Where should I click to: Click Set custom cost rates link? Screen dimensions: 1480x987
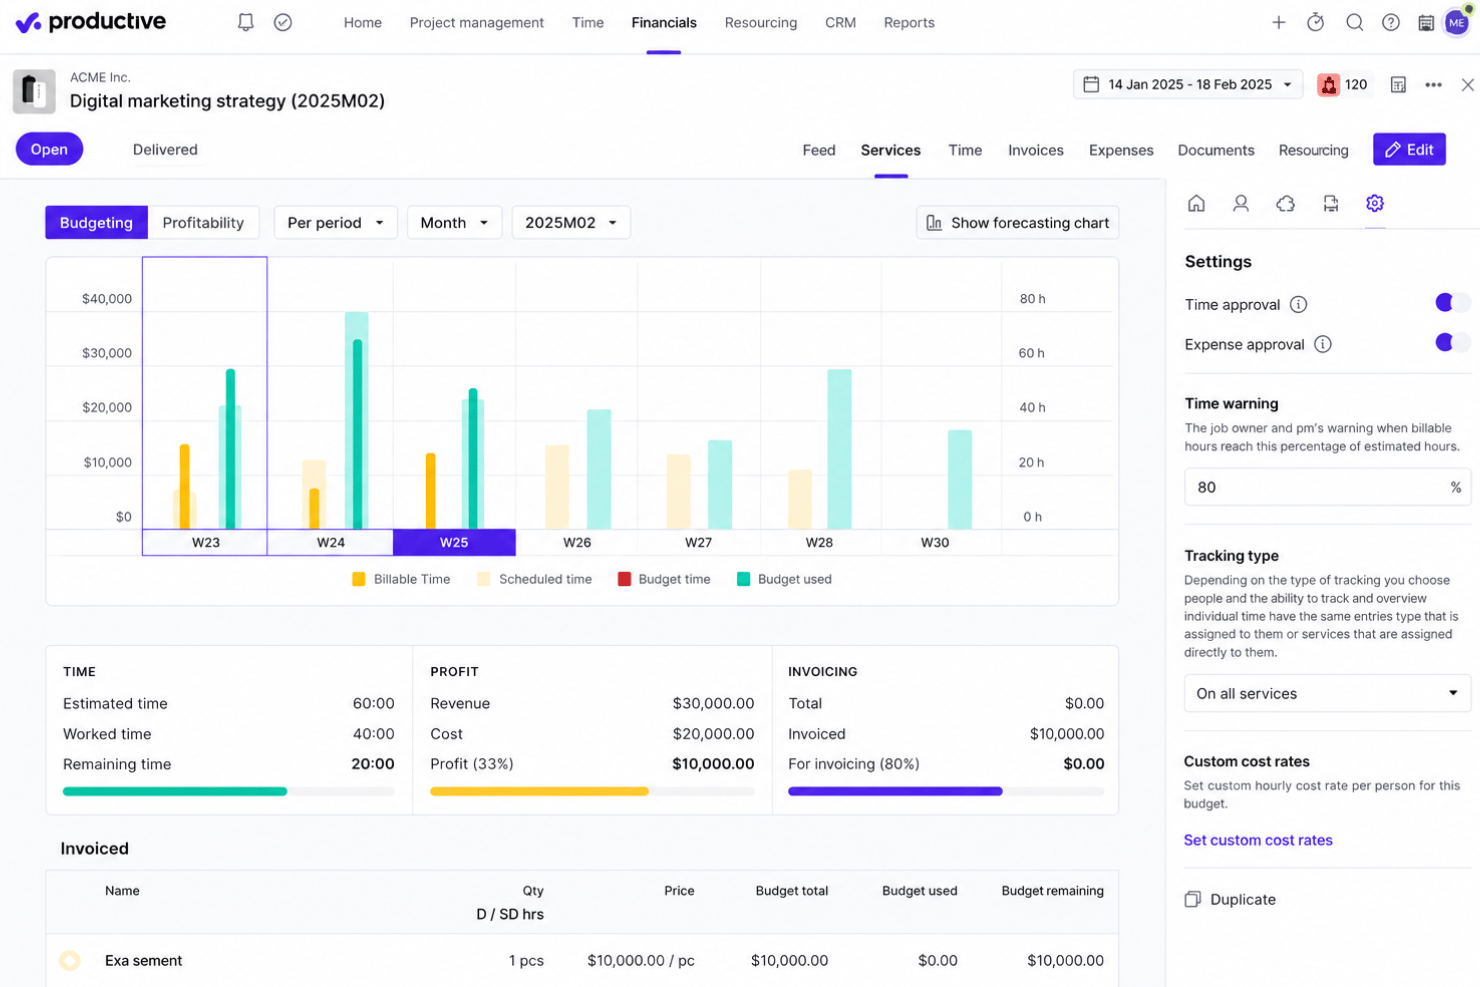coord(1258,840)
